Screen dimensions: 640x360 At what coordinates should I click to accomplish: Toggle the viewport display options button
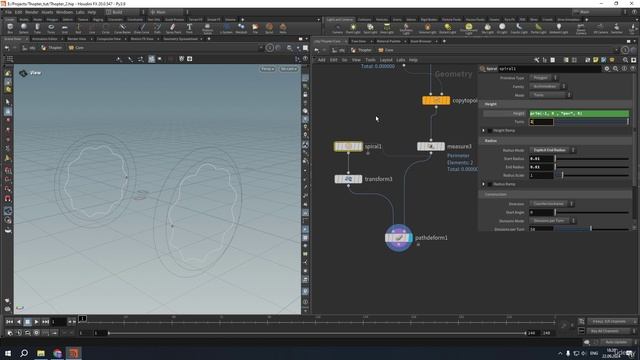tap(305, 302)
